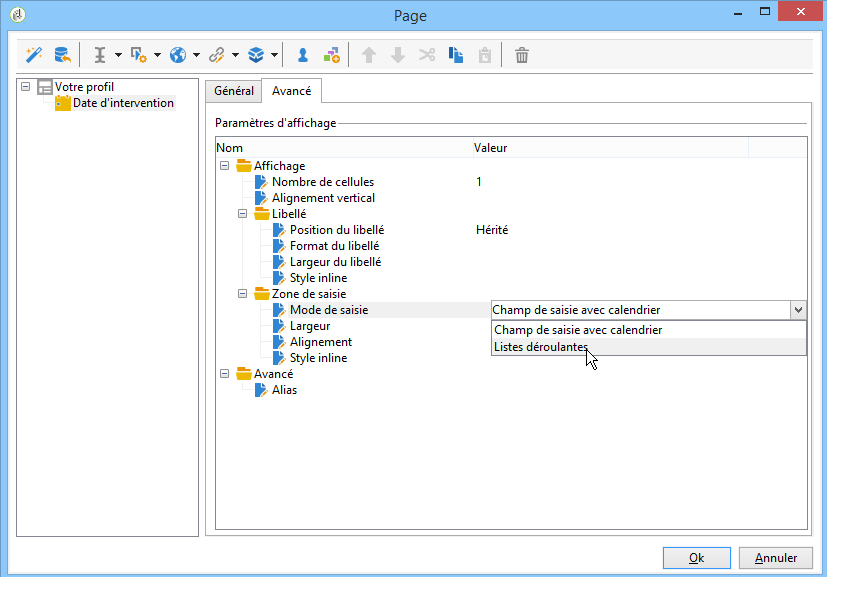Collapse the Affichage folder
This screenshot has width=843, height=593.
(225, 166)
